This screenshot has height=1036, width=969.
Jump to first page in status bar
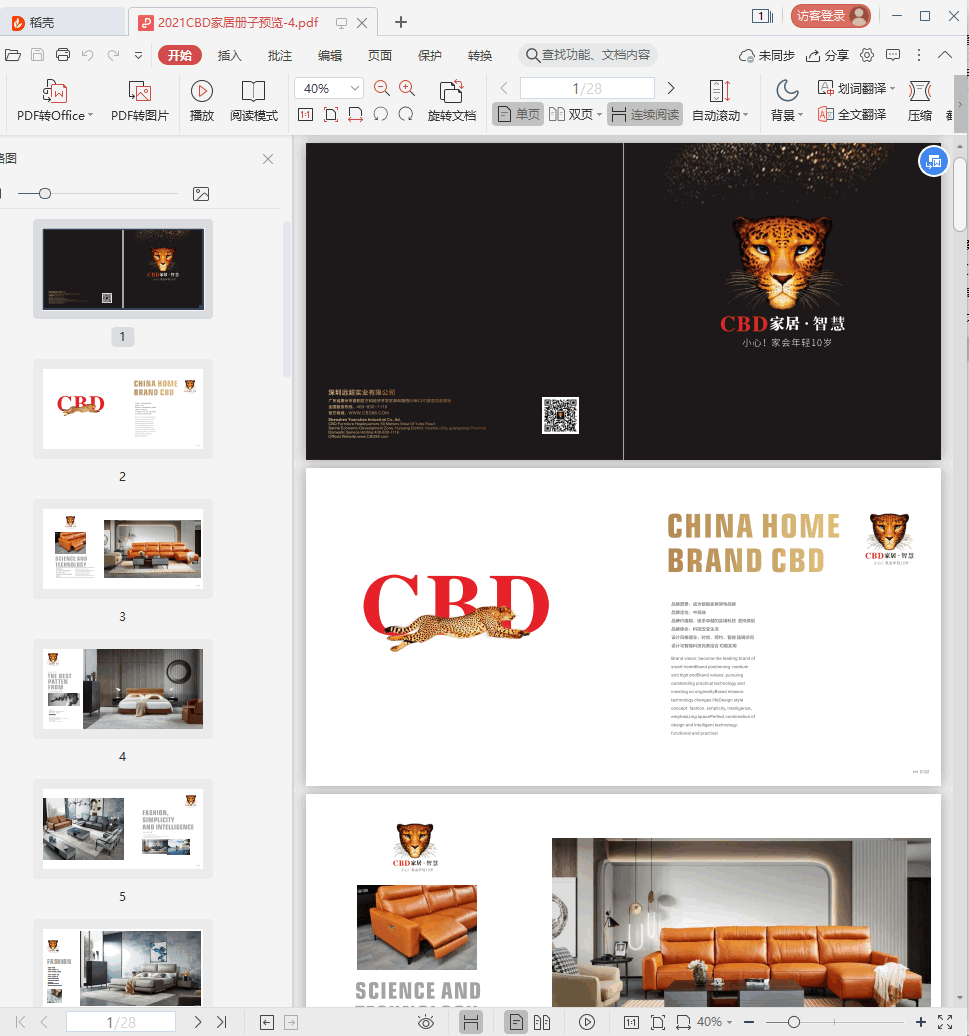coord(20,1022)
